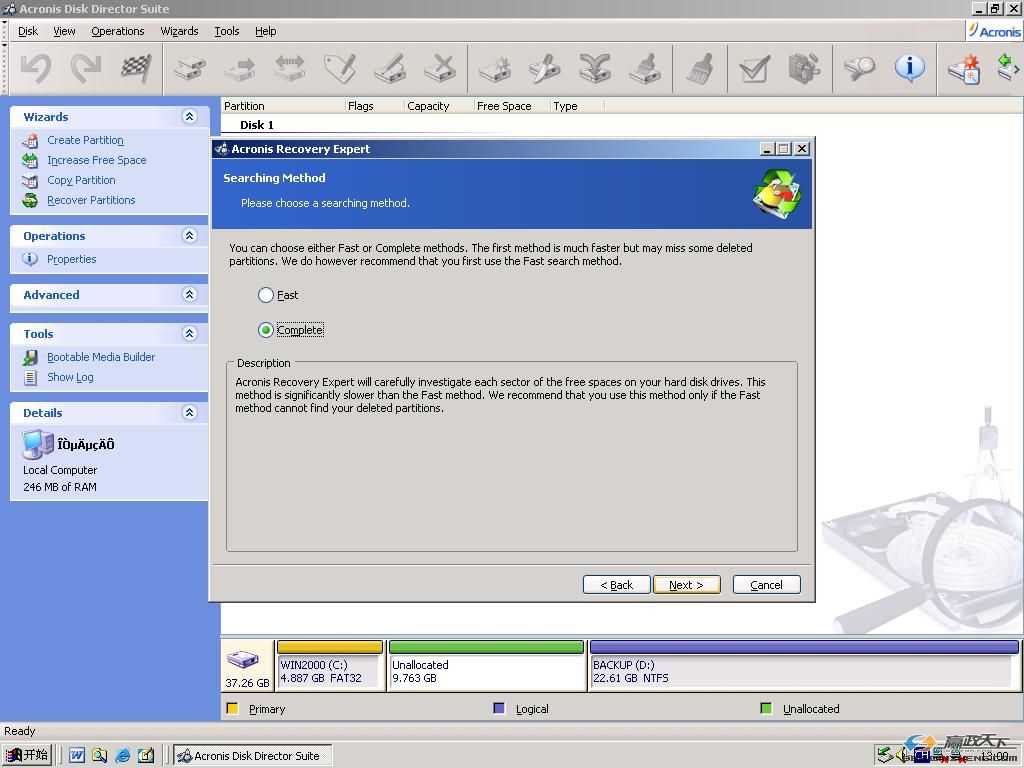Screen dimensions: 1024x768
Task: Select the BACKUP (D:) partition block
Action: pyautogui.click(x=804, y=665)
